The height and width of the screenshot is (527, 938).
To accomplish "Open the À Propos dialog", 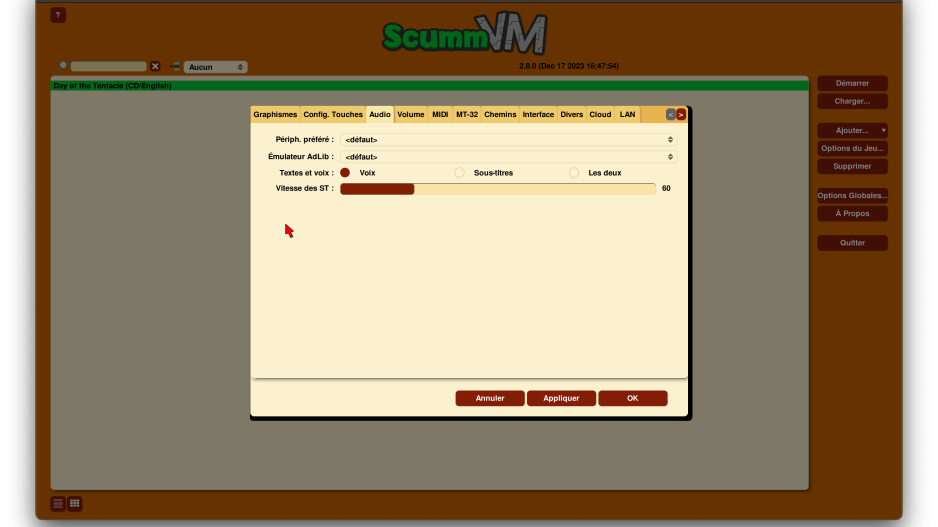I will (x=852, y=214).
